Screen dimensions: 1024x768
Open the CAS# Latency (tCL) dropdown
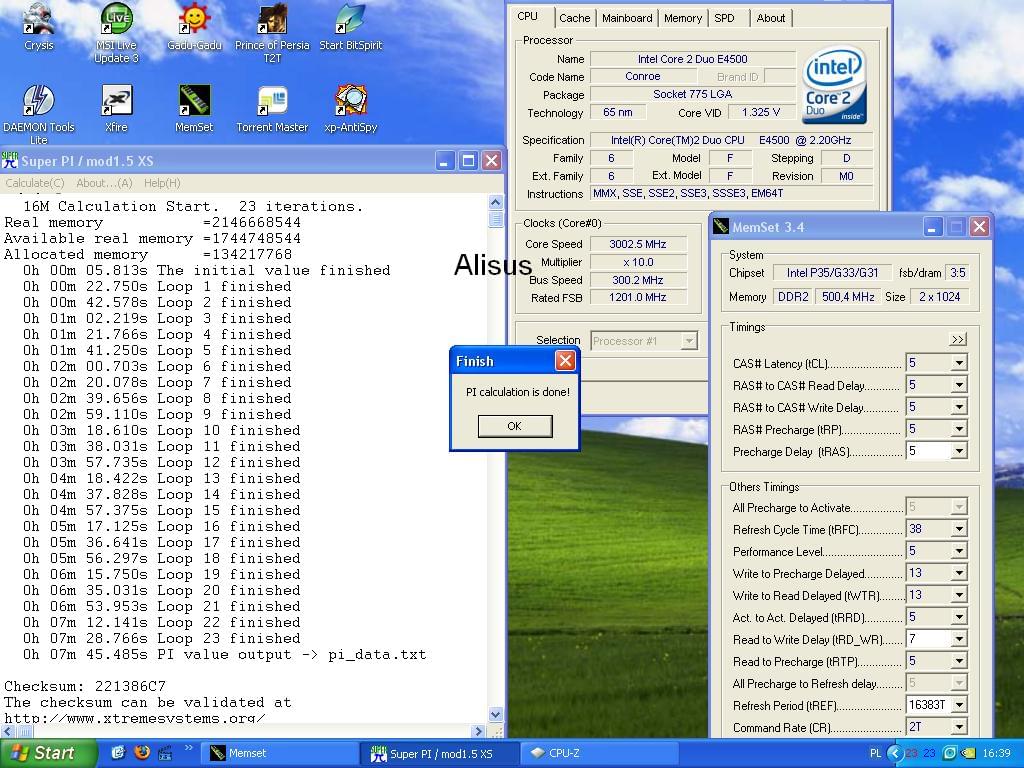(x=959, y=363)
